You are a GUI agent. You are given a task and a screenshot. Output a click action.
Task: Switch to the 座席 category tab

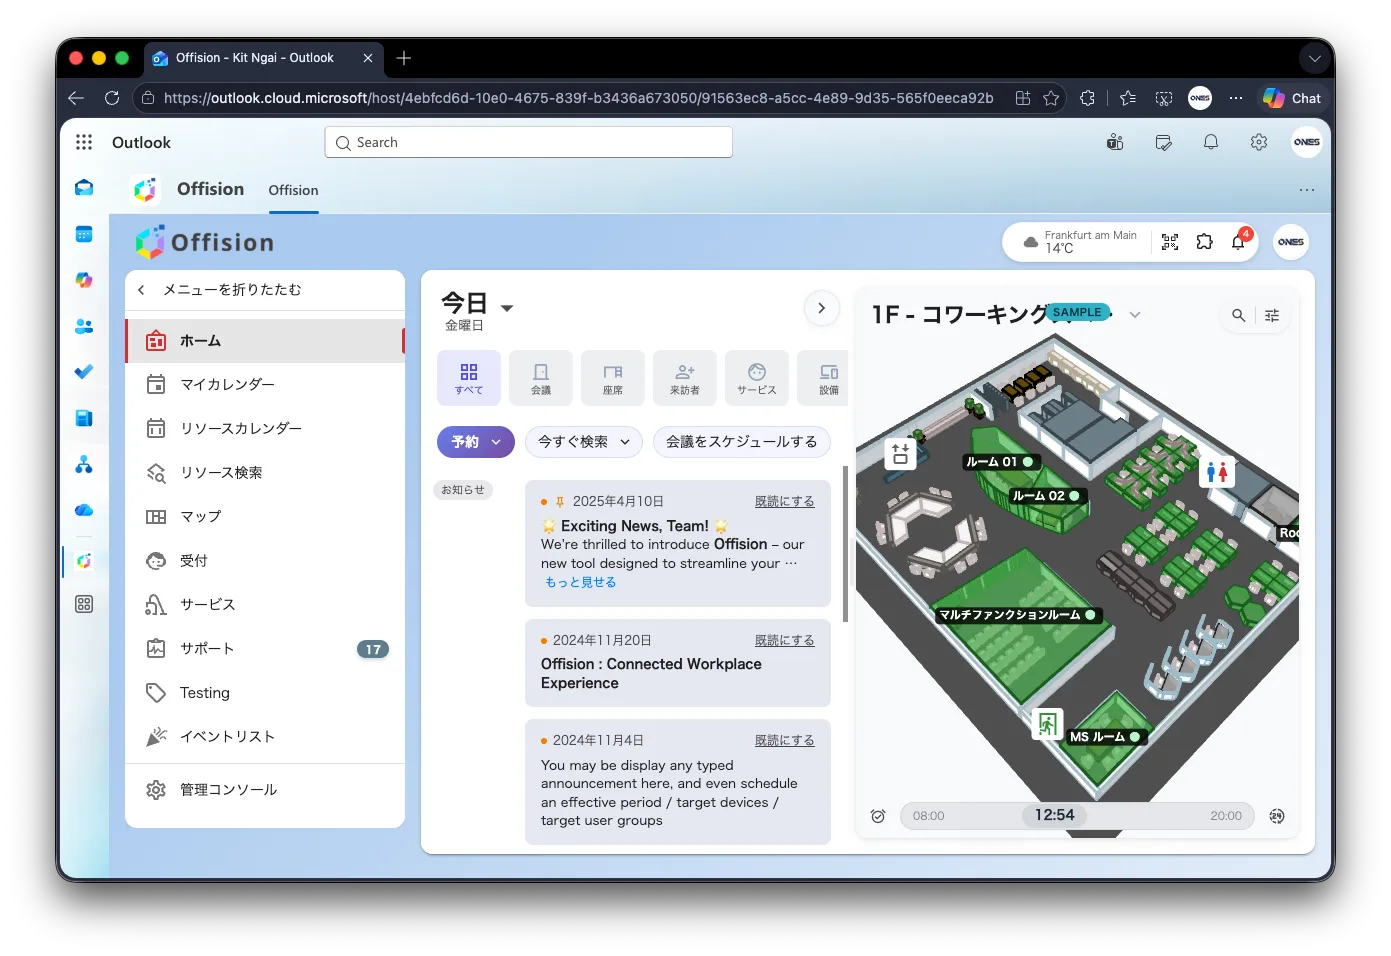(x=613, y=378)
